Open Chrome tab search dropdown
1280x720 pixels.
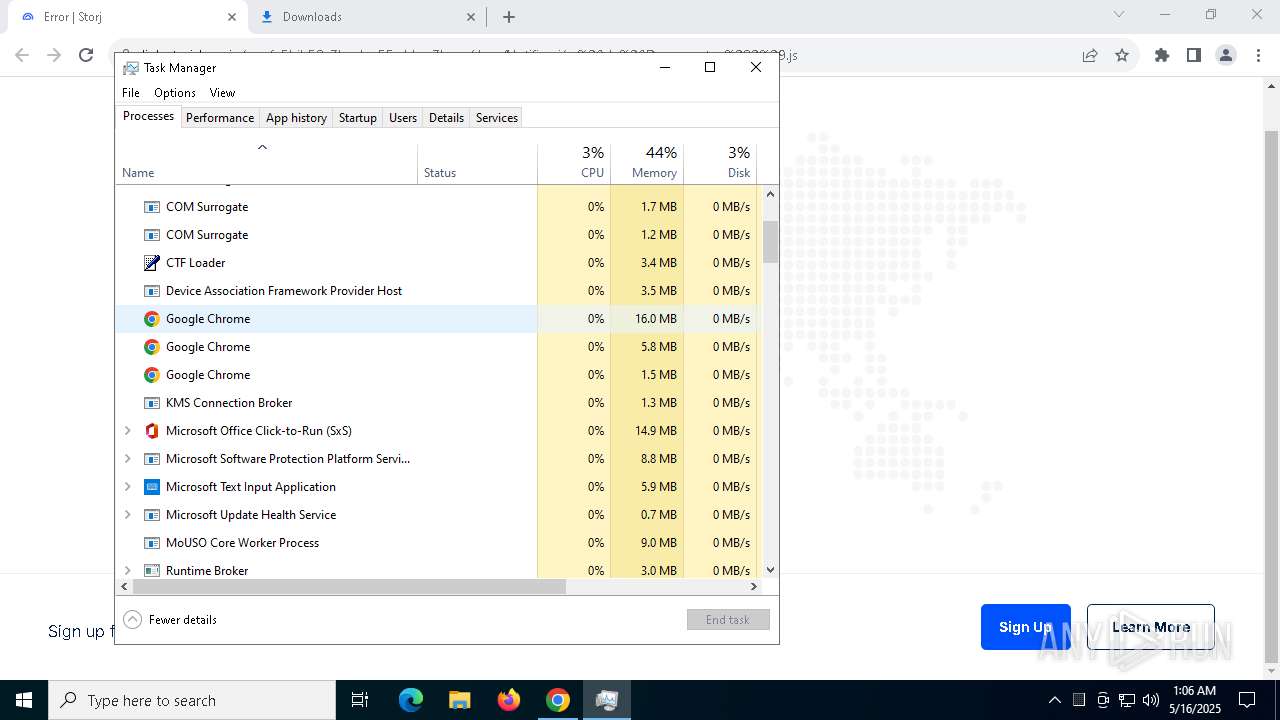pyautogui.click(x=1119, y=15)
